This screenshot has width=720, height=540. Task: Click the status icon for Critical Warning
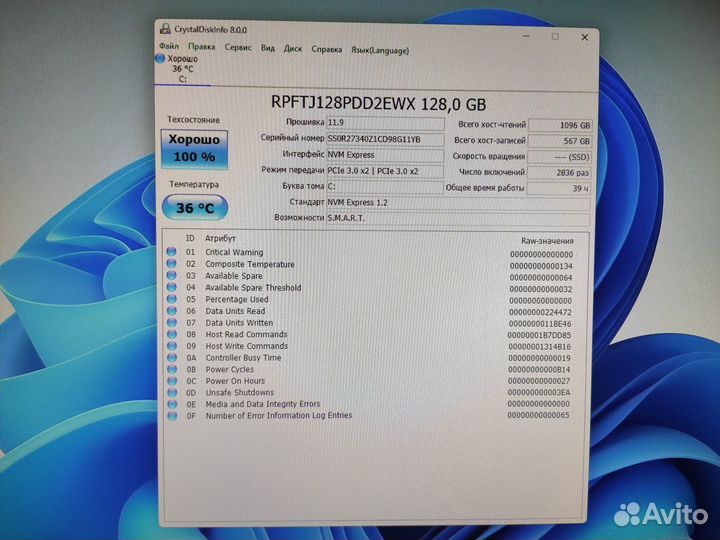pos(171,252)
